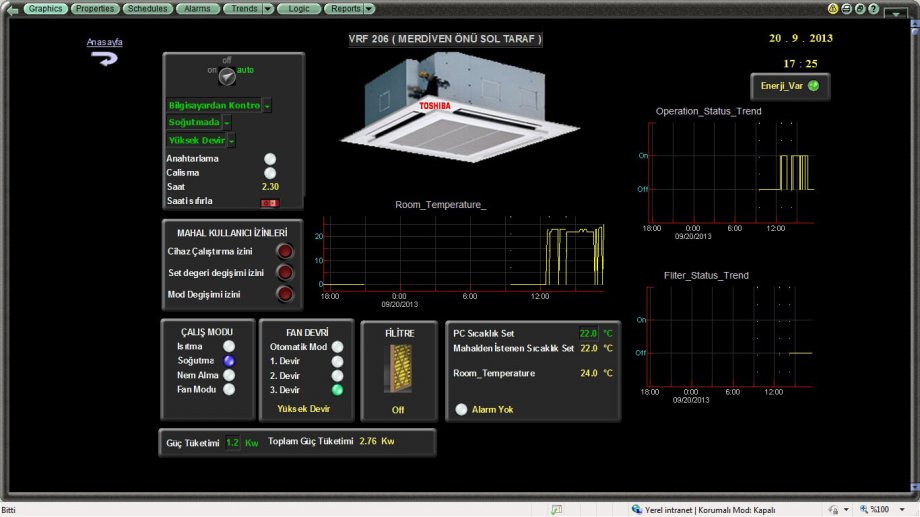Click the zoom magnifier icon in status bar
Image resolution: width=920 pixels, height=517 pixels.
[864, 509]
